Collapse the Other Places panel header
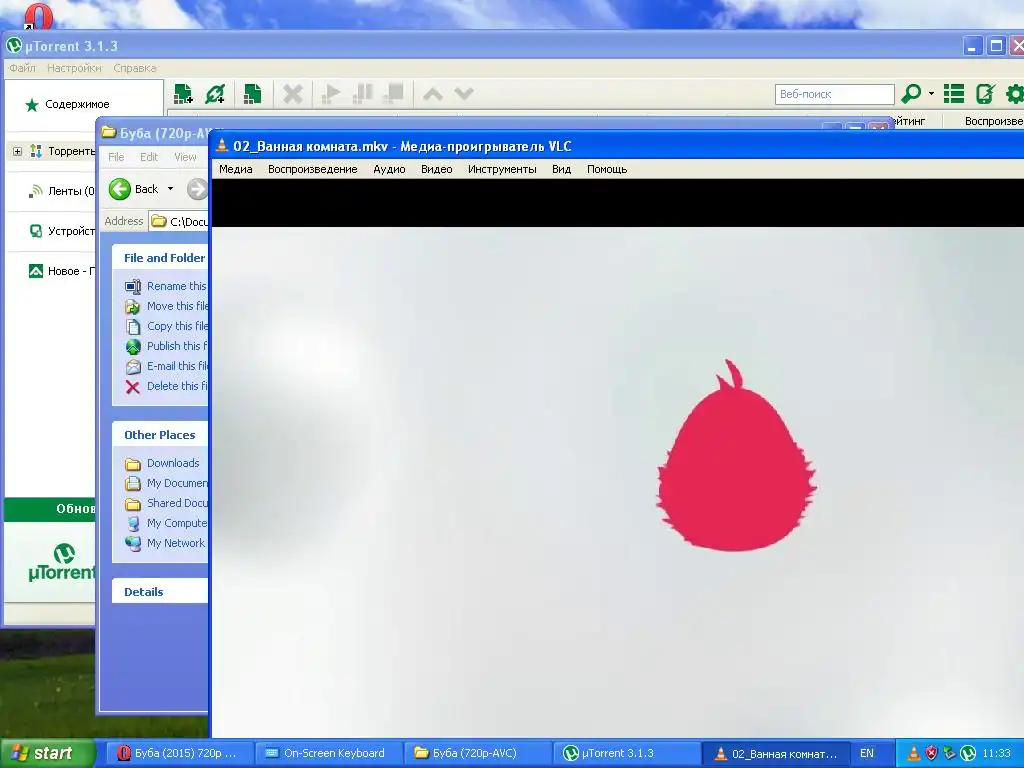The width and height of the screenshot is (1024, 768). (160, 435)
